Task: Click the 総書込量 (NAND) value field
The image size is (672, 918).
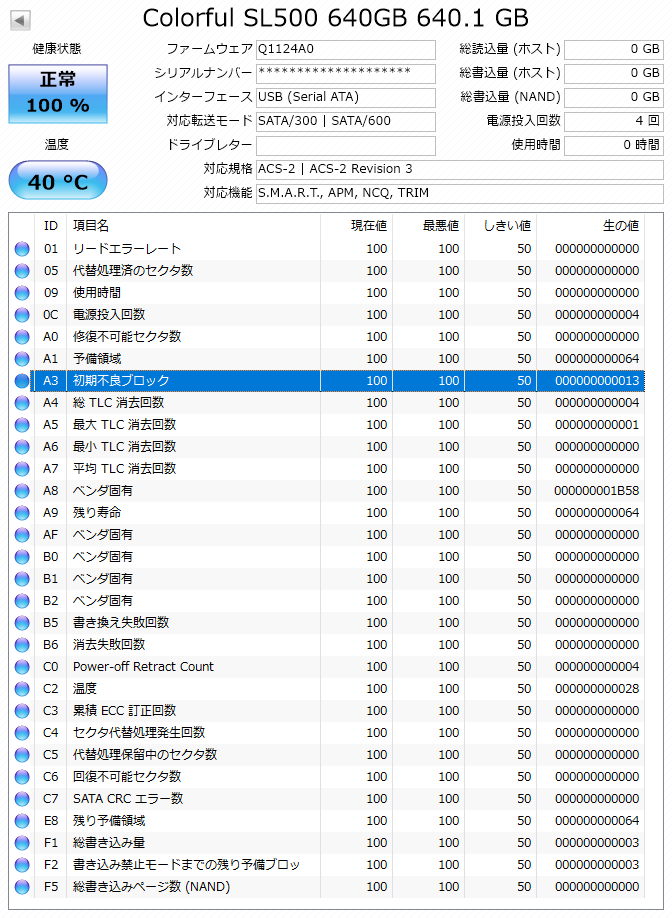Action: pos(613,97)
